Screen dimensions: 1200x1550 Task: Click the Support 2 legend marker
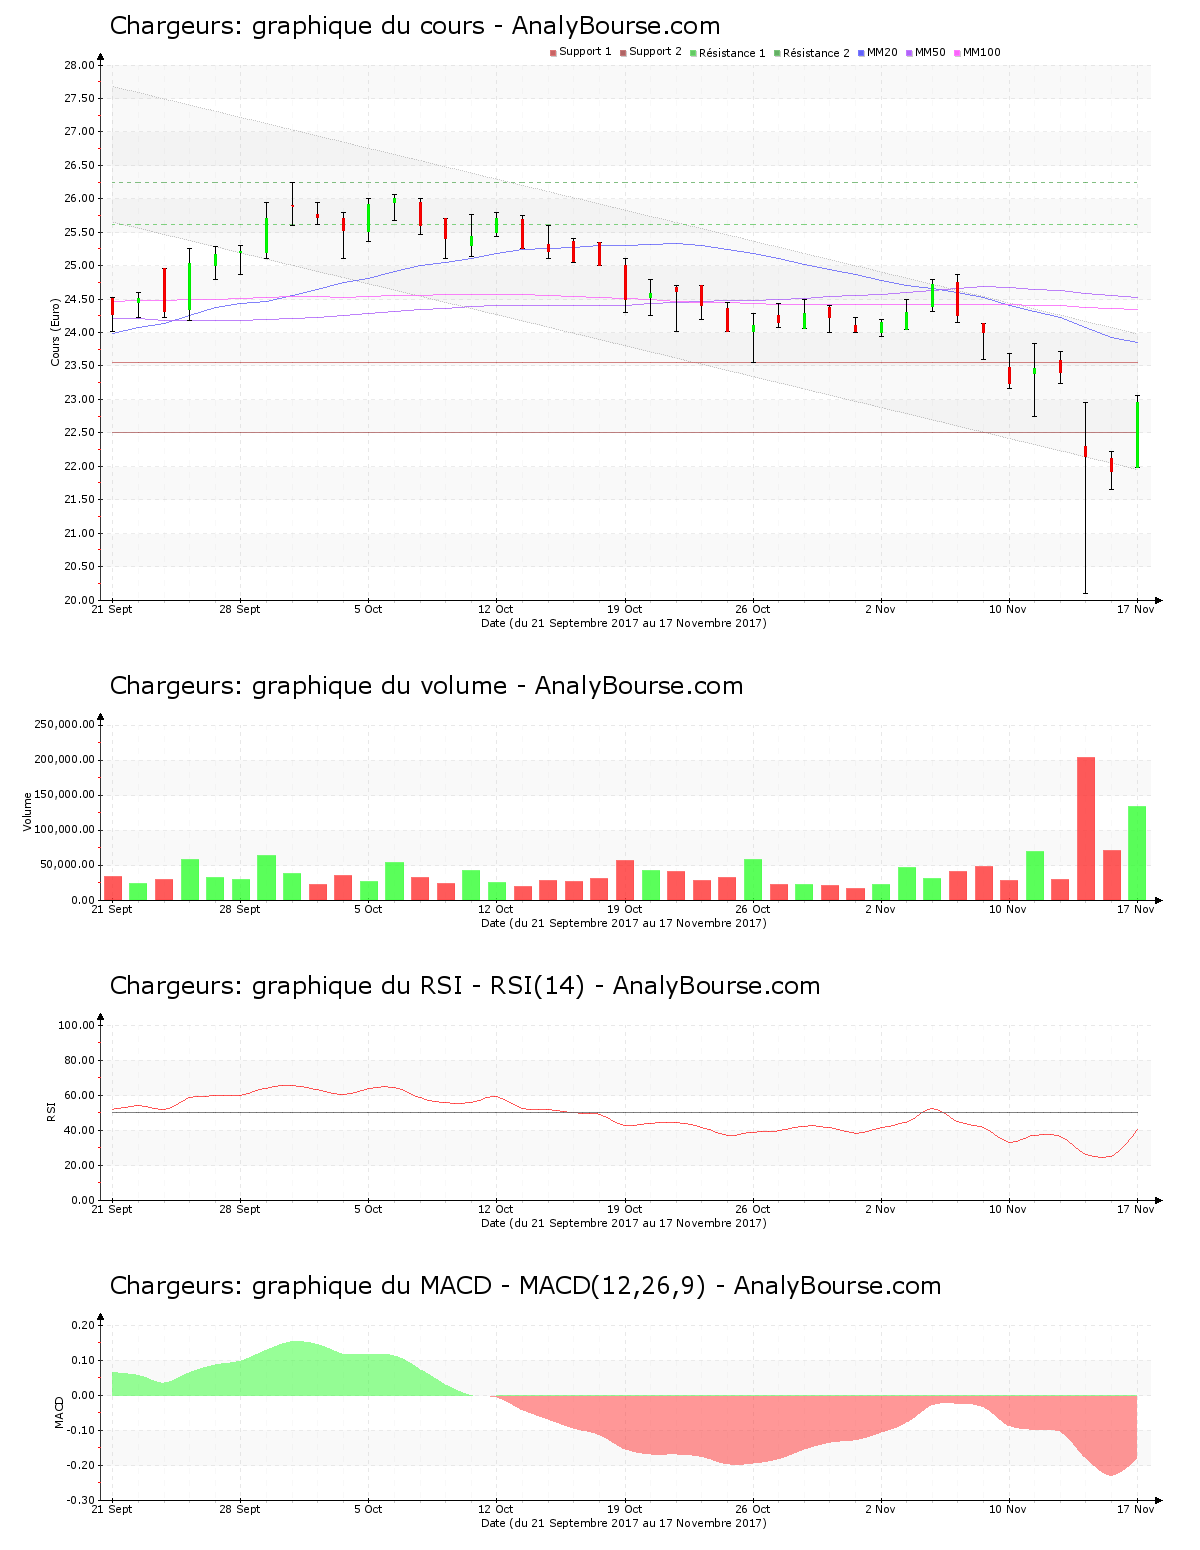pos(623,53)
